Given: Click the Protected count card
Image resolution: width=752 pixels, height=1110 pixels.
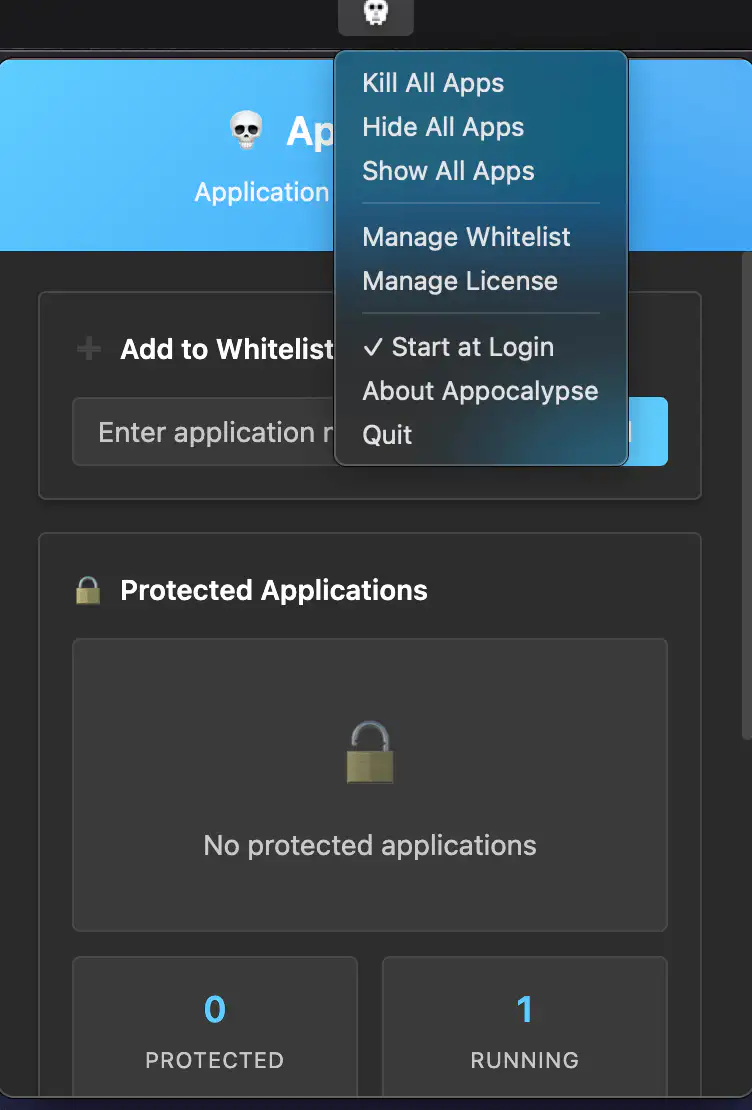Looking at the screenshot, I should tap(215, 1026).
